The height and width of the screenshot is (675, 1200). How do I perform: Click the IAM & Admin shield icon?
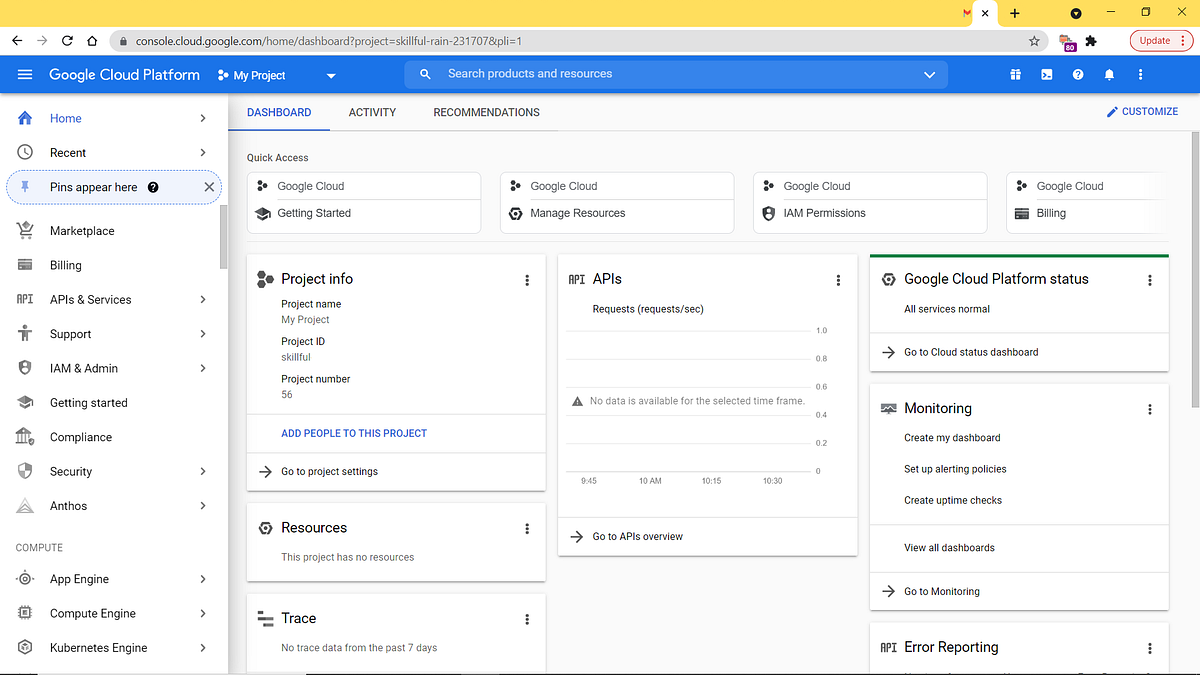pyautogui.click(x=26, y=368)
